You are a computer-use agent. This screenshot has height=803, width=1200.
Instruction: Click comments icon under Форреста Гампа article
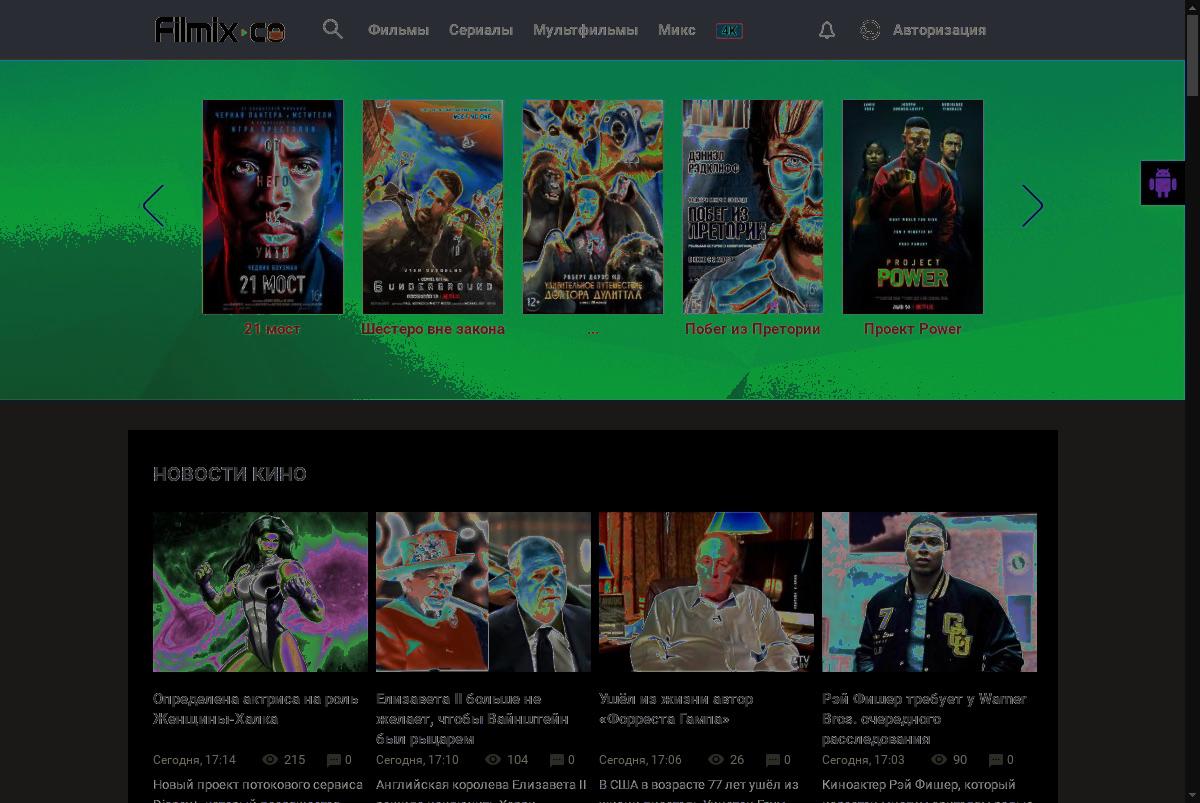[x=773, y=760]
